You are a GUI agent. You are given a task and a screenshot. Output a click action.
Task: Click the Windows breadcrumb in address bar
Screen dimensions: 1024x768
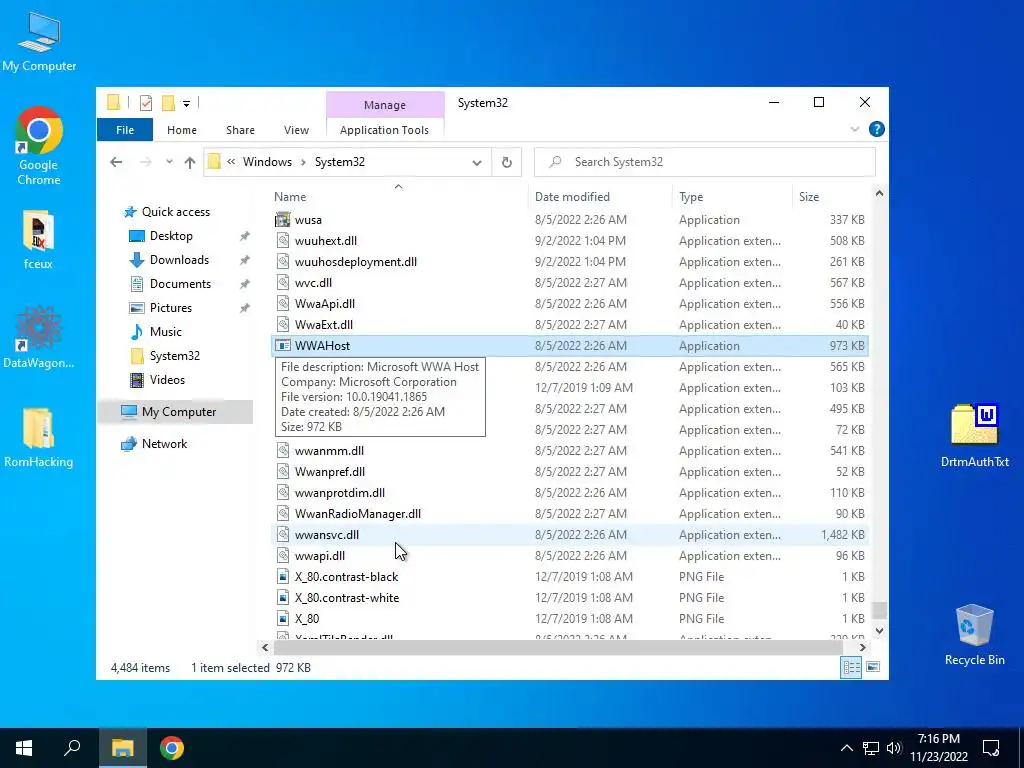(267, 162)
